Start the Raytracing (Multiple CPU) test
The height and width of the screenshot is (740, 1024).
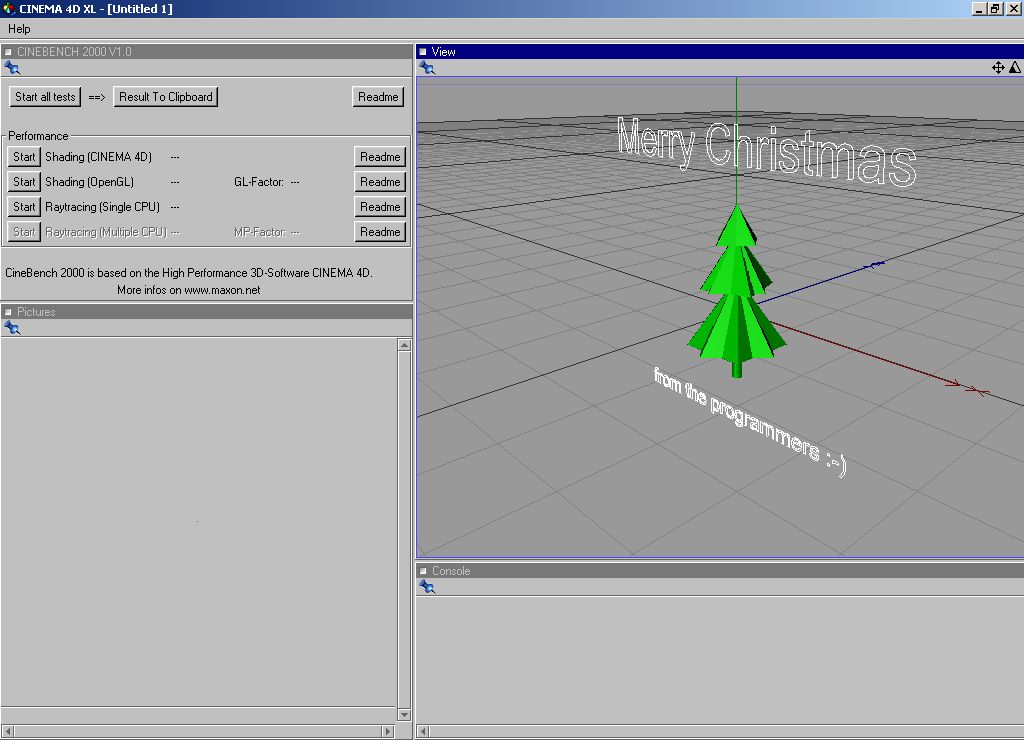tap(24, 232)
